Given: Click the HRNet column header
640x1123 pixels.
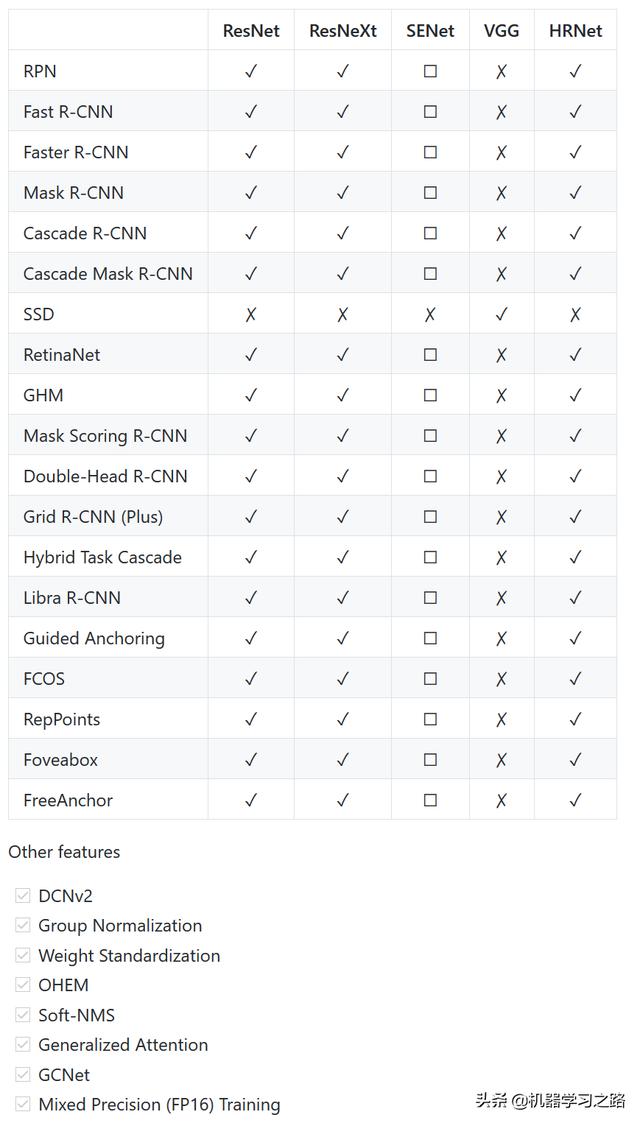Looking at the screenshot, I should [576, 31].
